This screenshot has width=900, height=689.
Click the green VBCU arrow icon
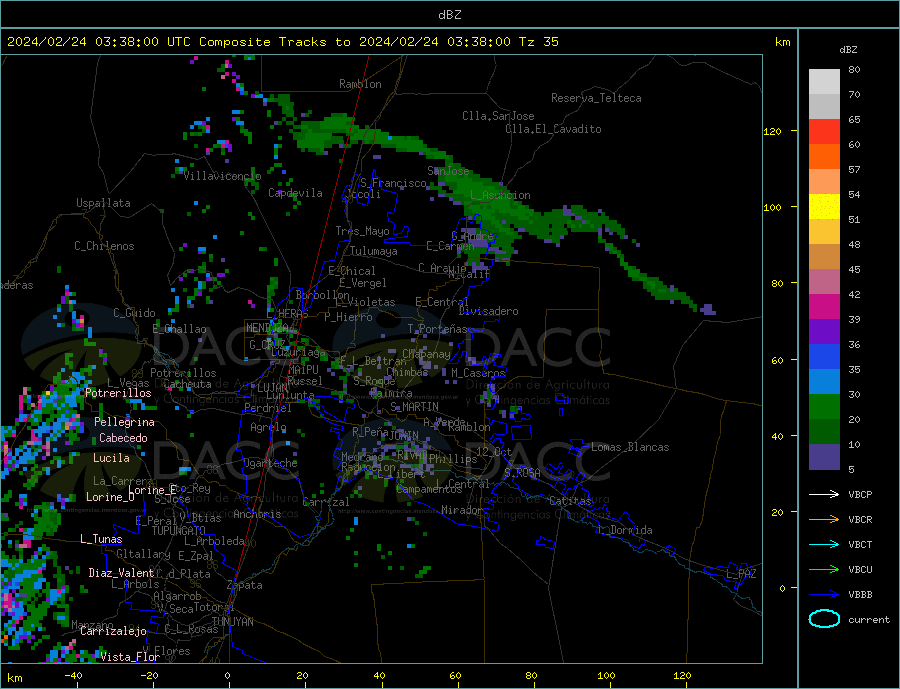(824, 570)
